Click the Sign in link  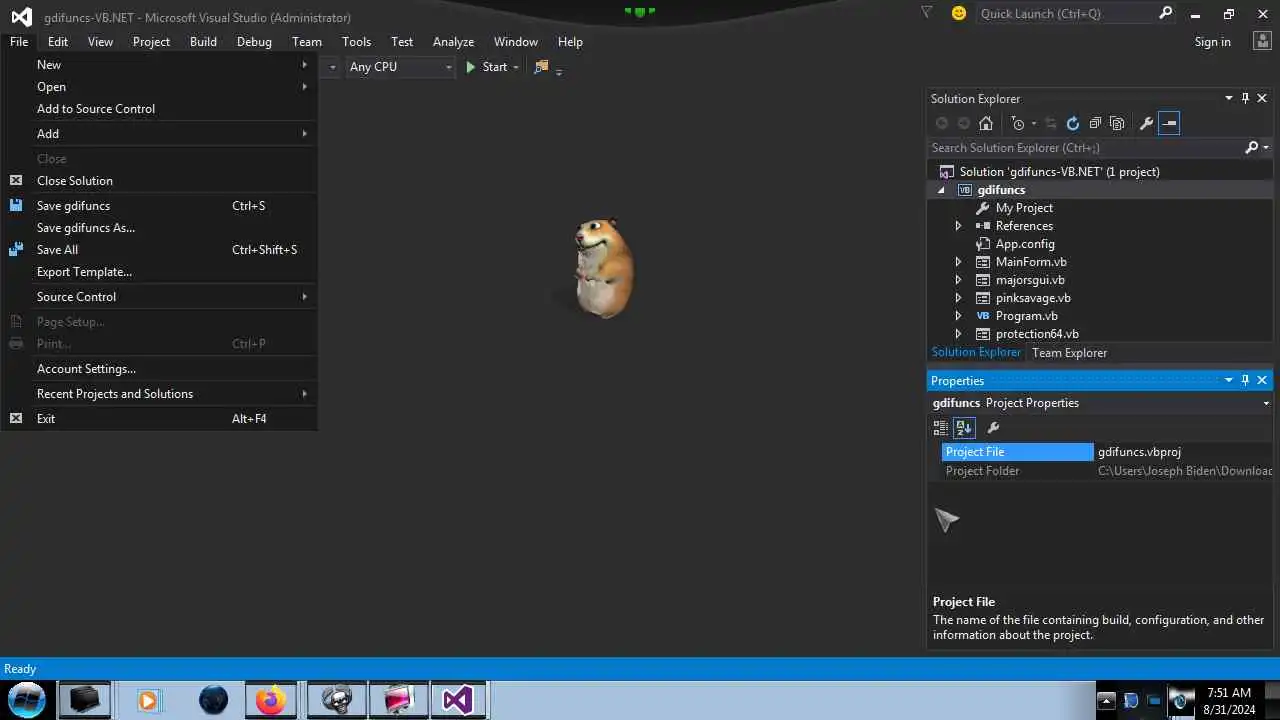[x=1212, y=41]
